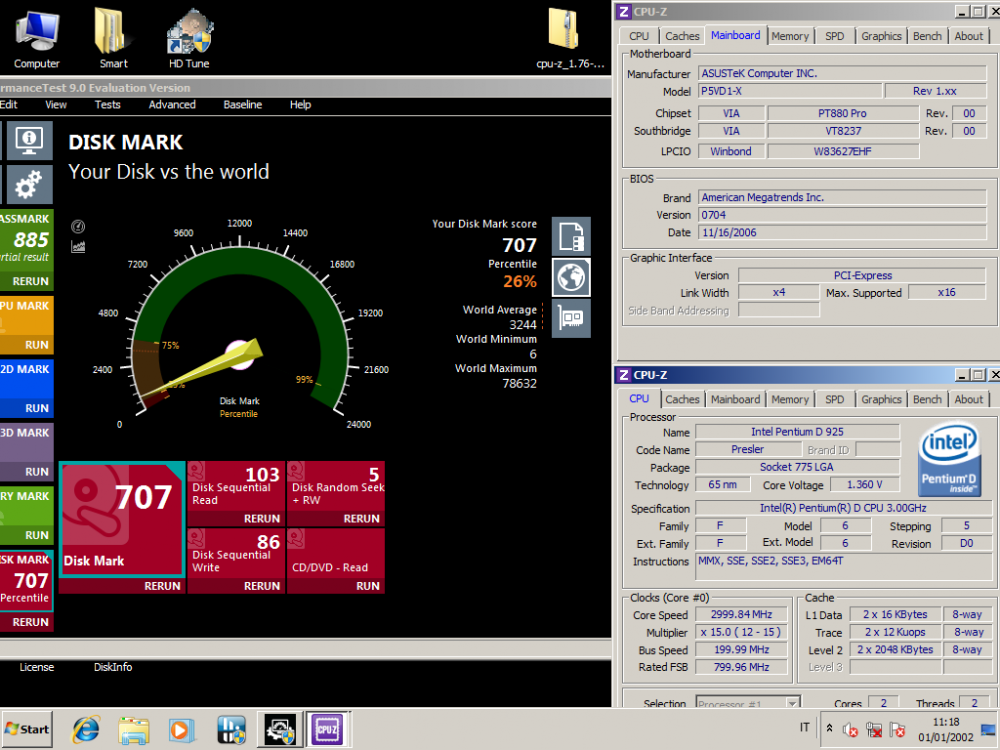Rerun the Disk Sequential Read test
1000x750 pixels.
(262, 519)
